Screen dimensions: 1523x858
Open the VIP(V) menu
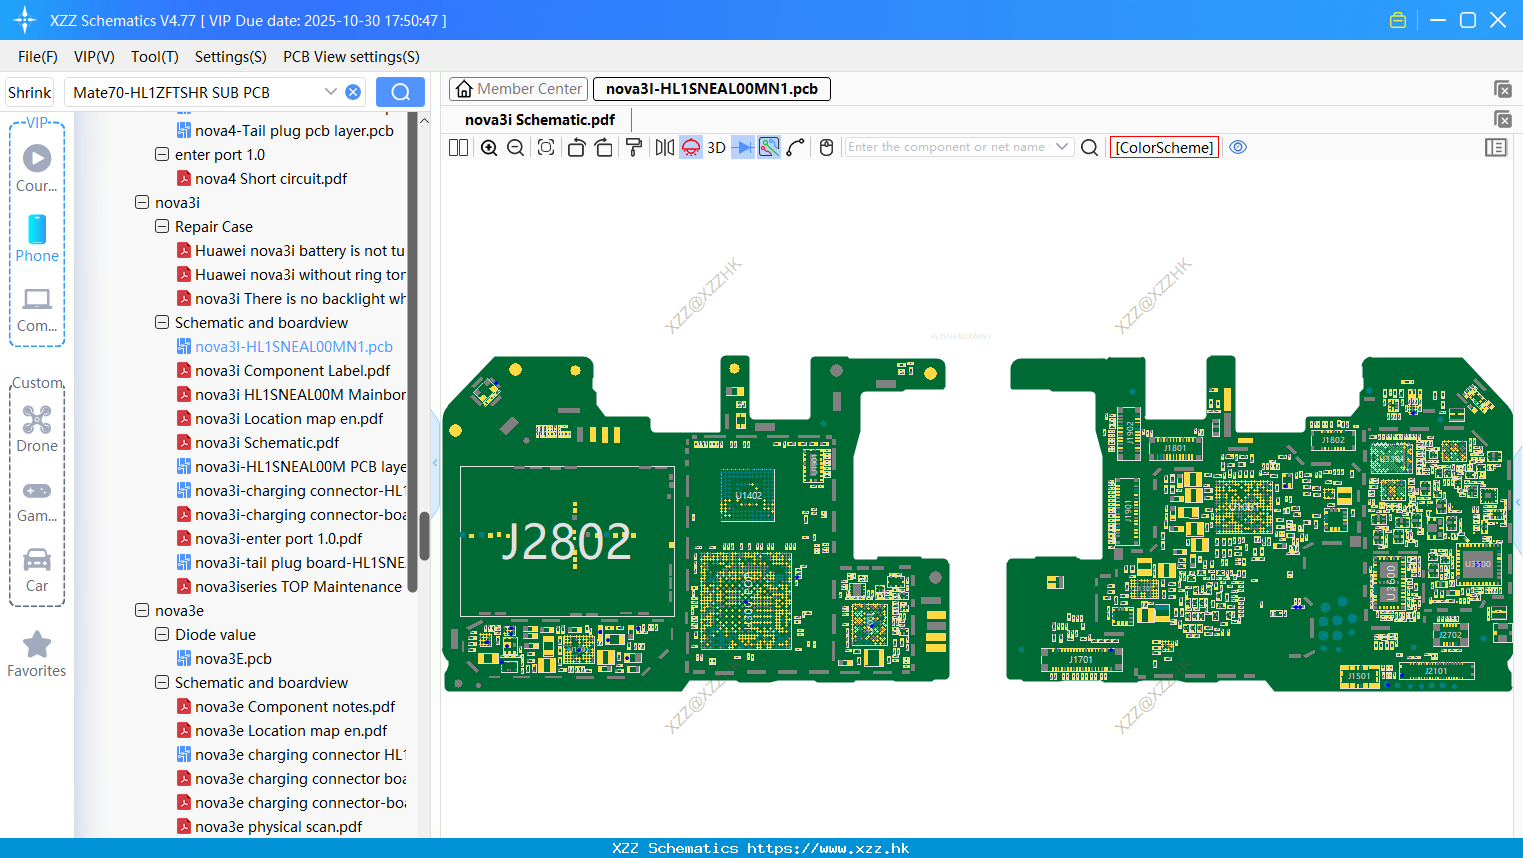click(94, 57)
